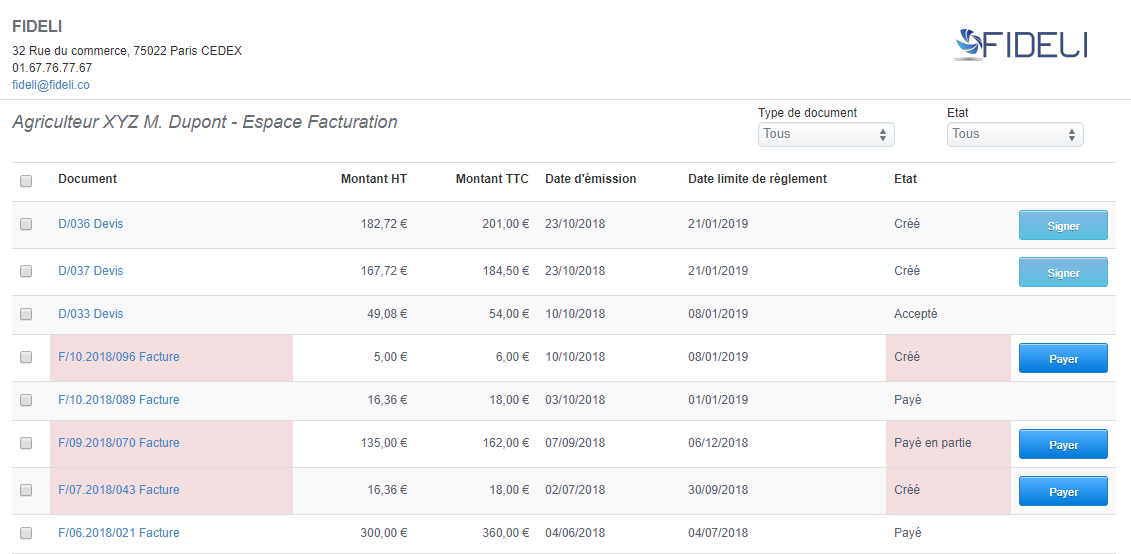Tick checkbox for F/10.2018/089 Facture
This screenshot has height=554, width=1131.
coord(26,400)
